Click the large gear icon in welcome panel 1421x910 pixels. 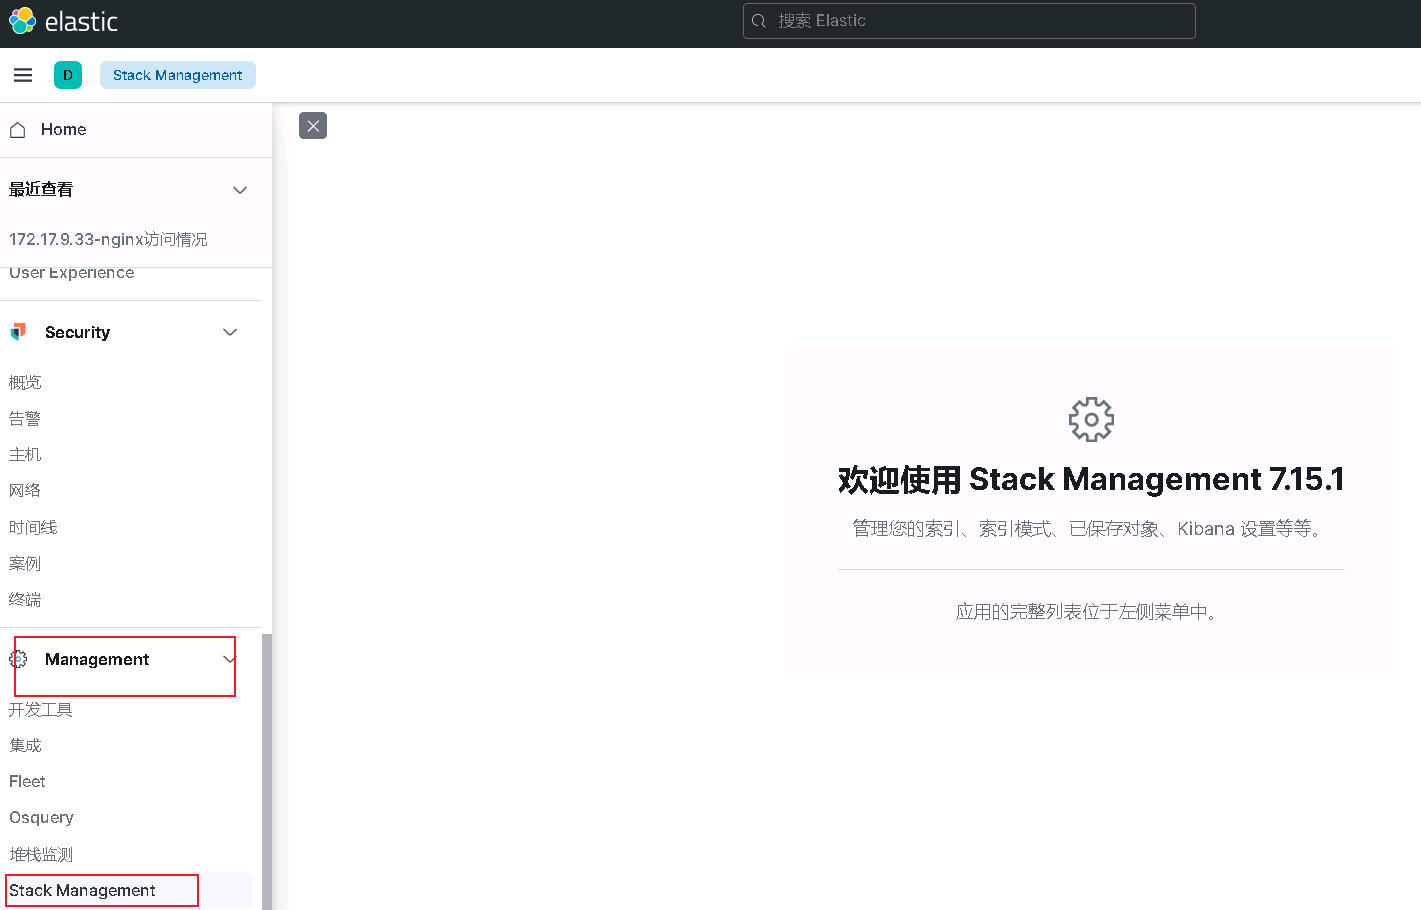(x=1091, y=419)
